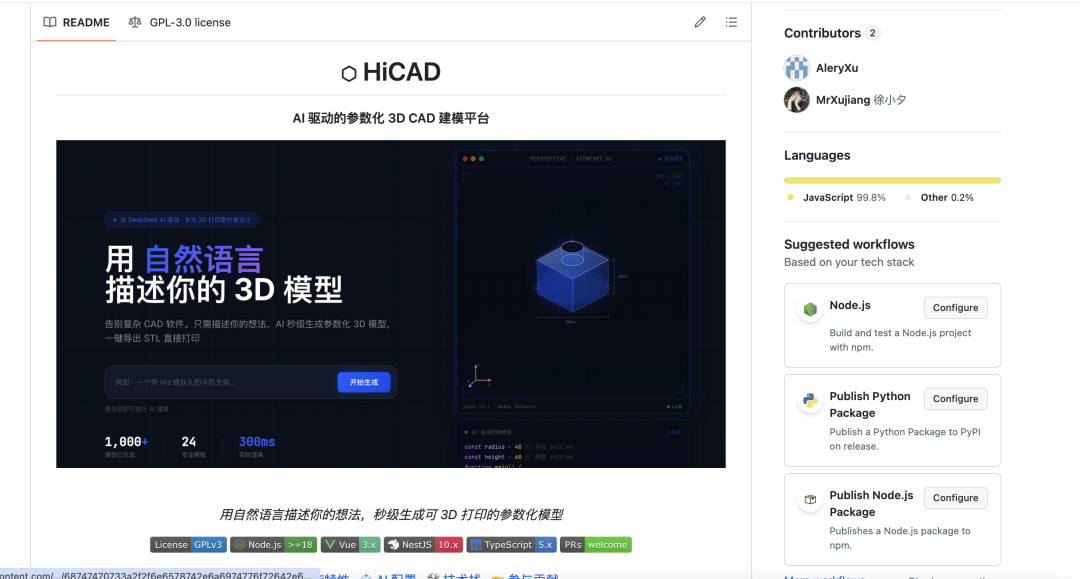Select the JavaScript 99.8% language
1080x579 pixels.
[844, 198]
